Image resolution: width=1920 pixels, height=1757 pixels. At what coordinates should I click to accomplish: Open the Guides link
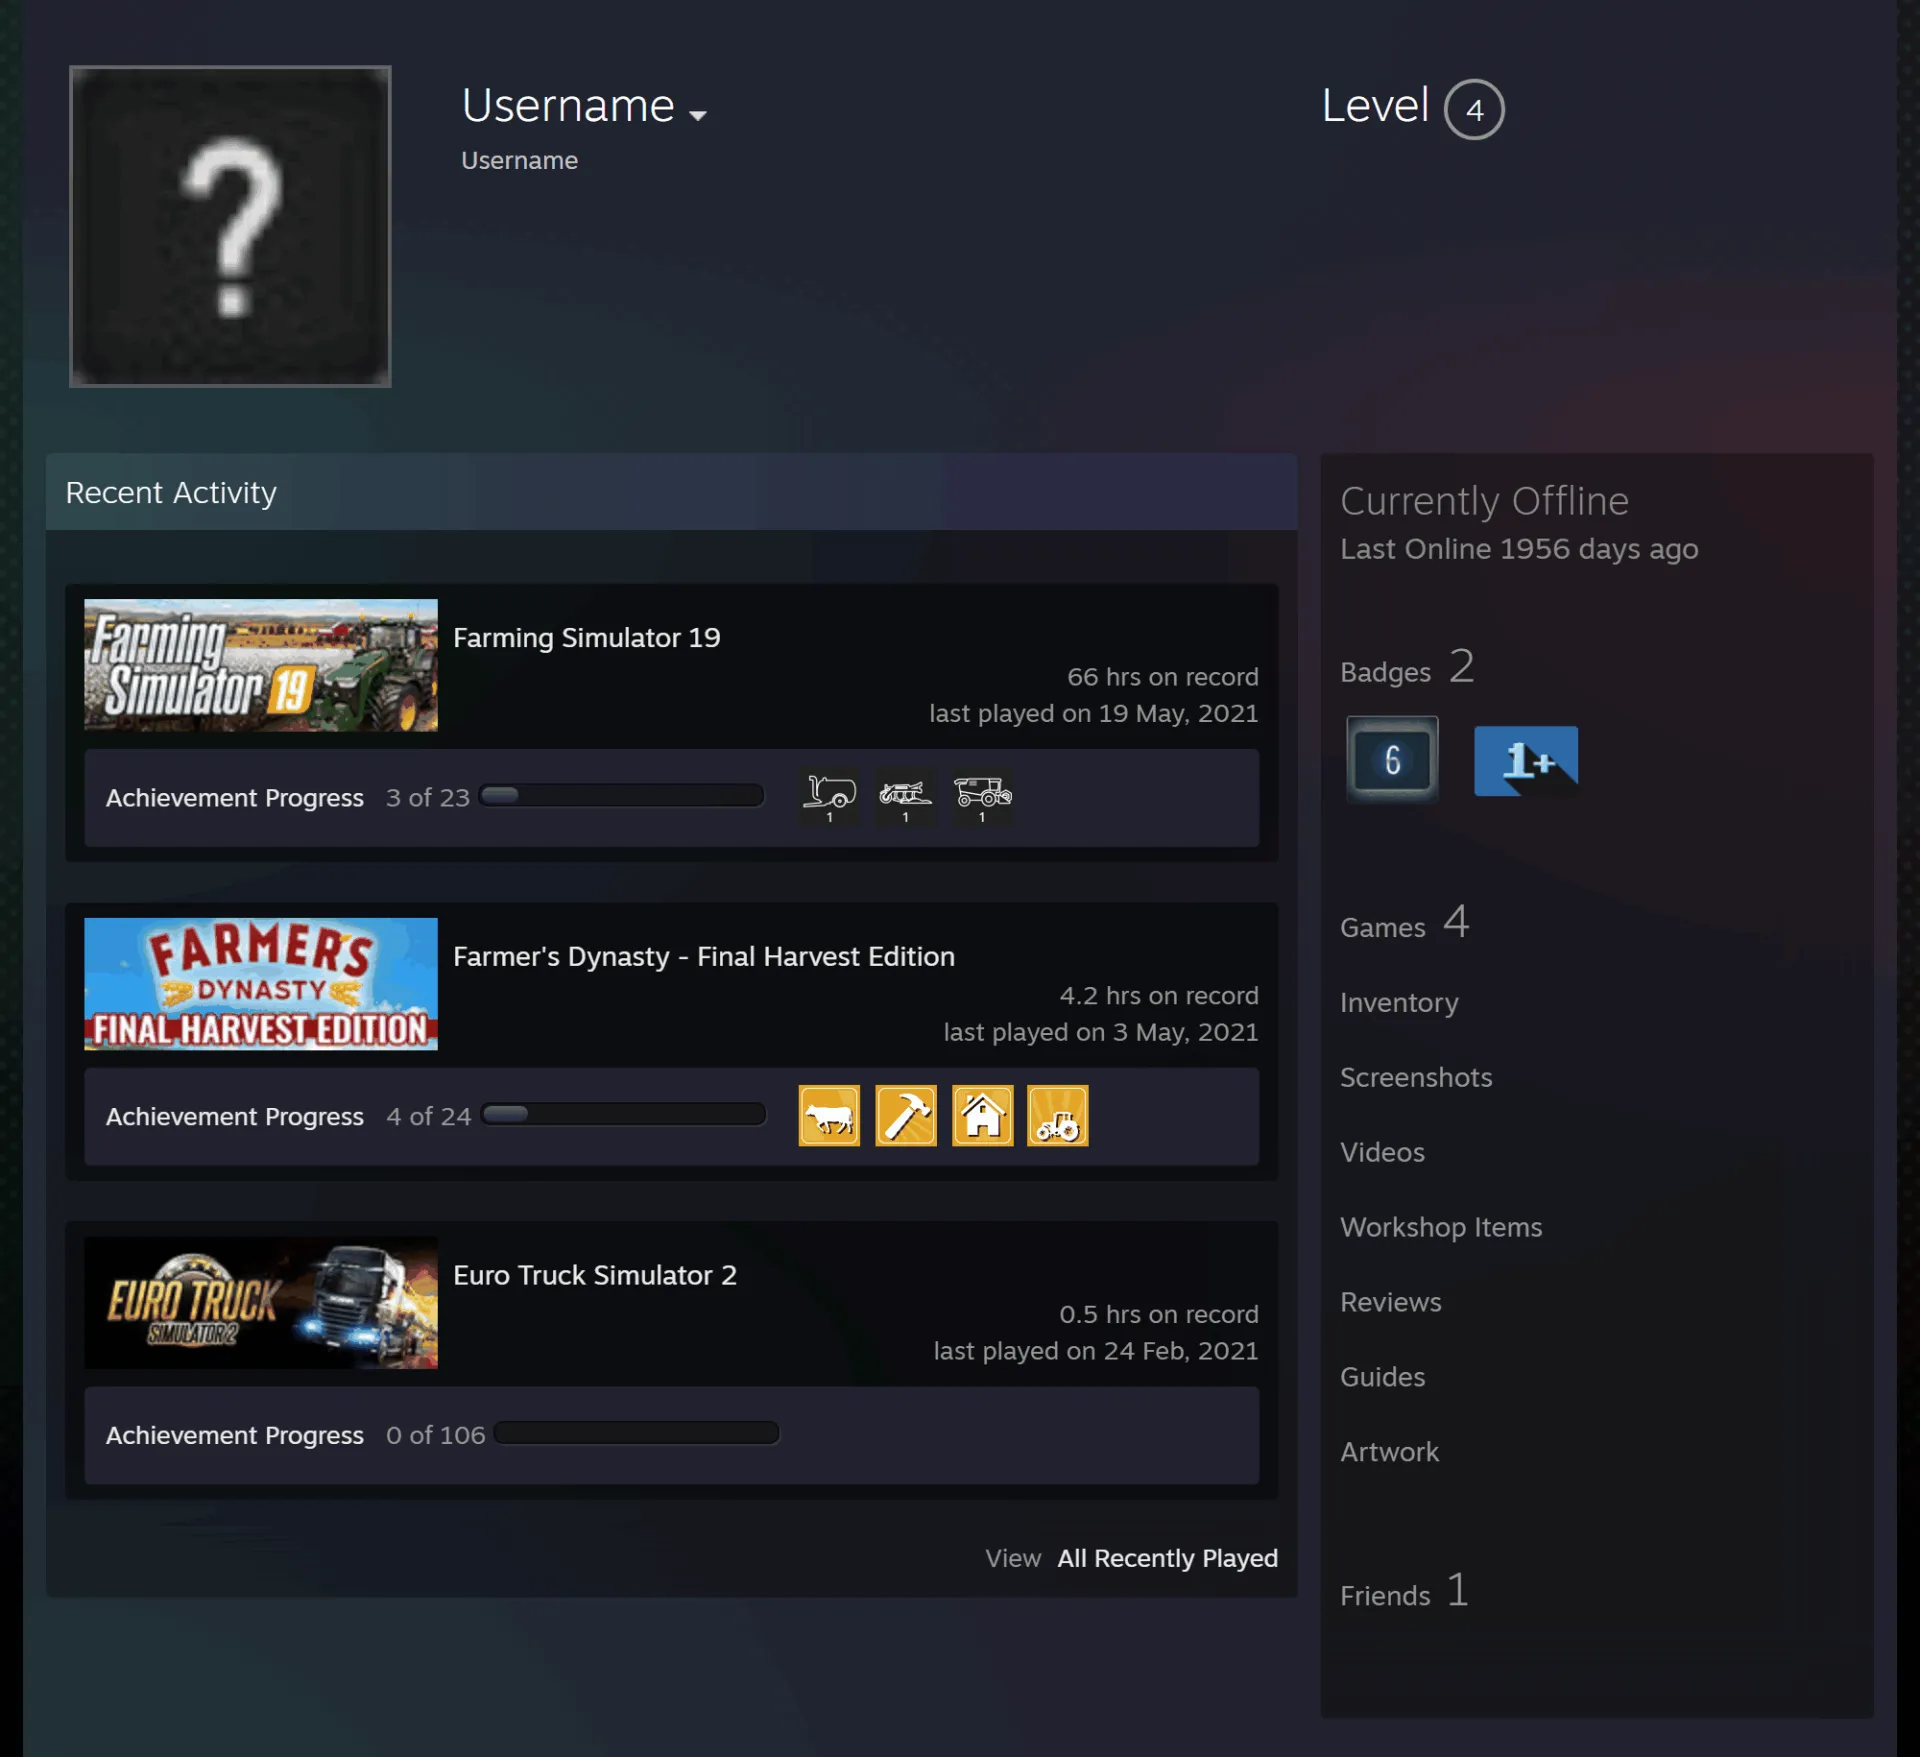1382,1377
